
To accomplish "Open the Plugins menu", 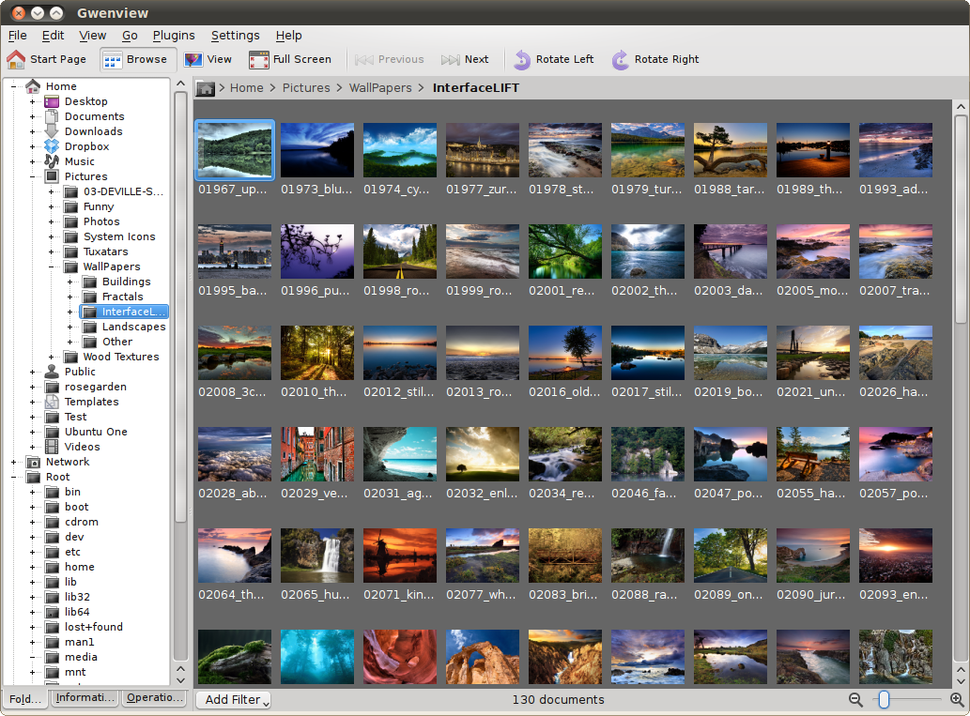I will click(x=174, y=34).
